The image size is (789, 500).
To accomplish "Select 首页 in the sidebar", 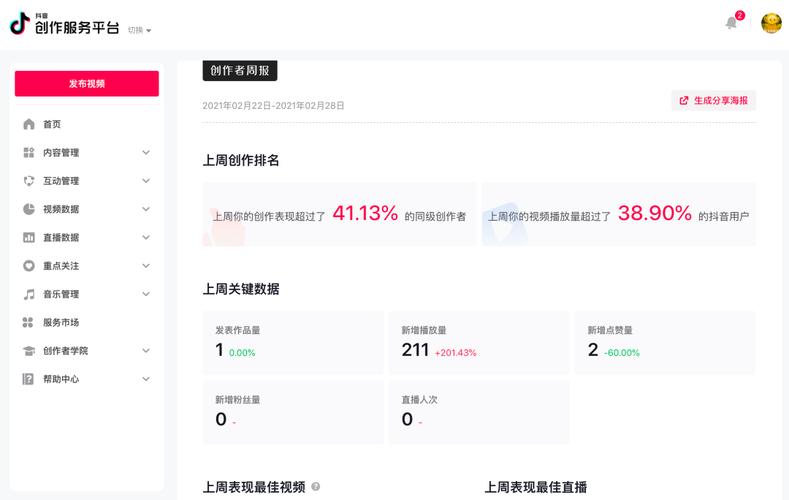I will [x=52, y=124].
